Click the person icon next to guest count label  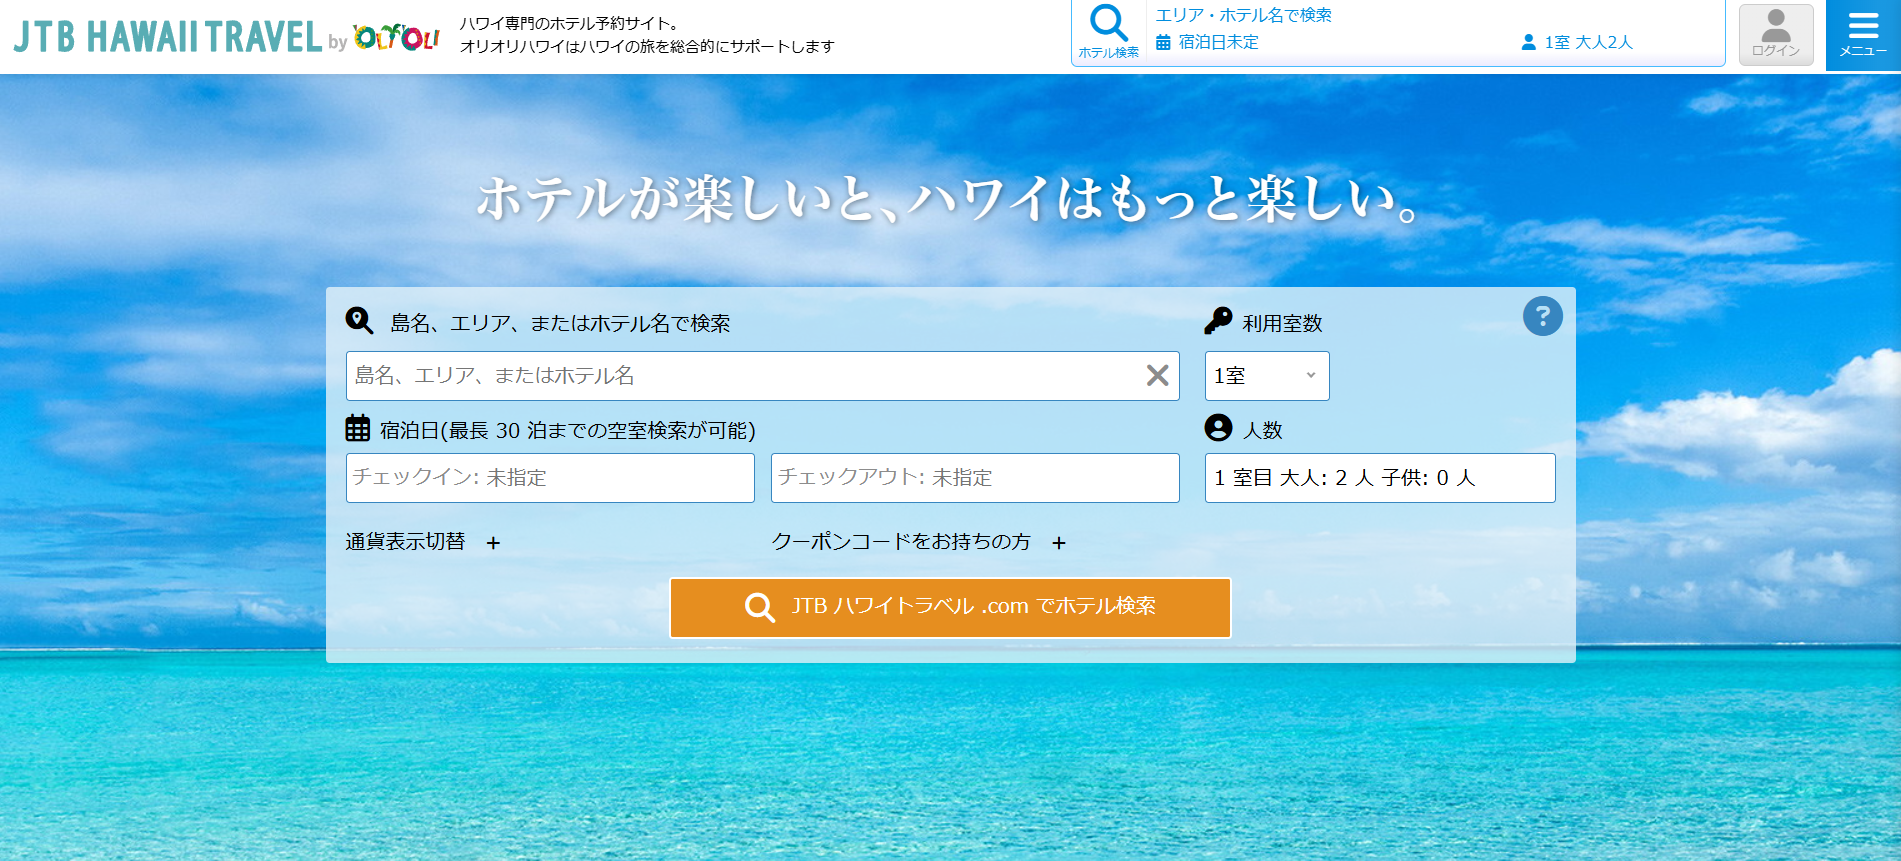(x=1218, y=429)
